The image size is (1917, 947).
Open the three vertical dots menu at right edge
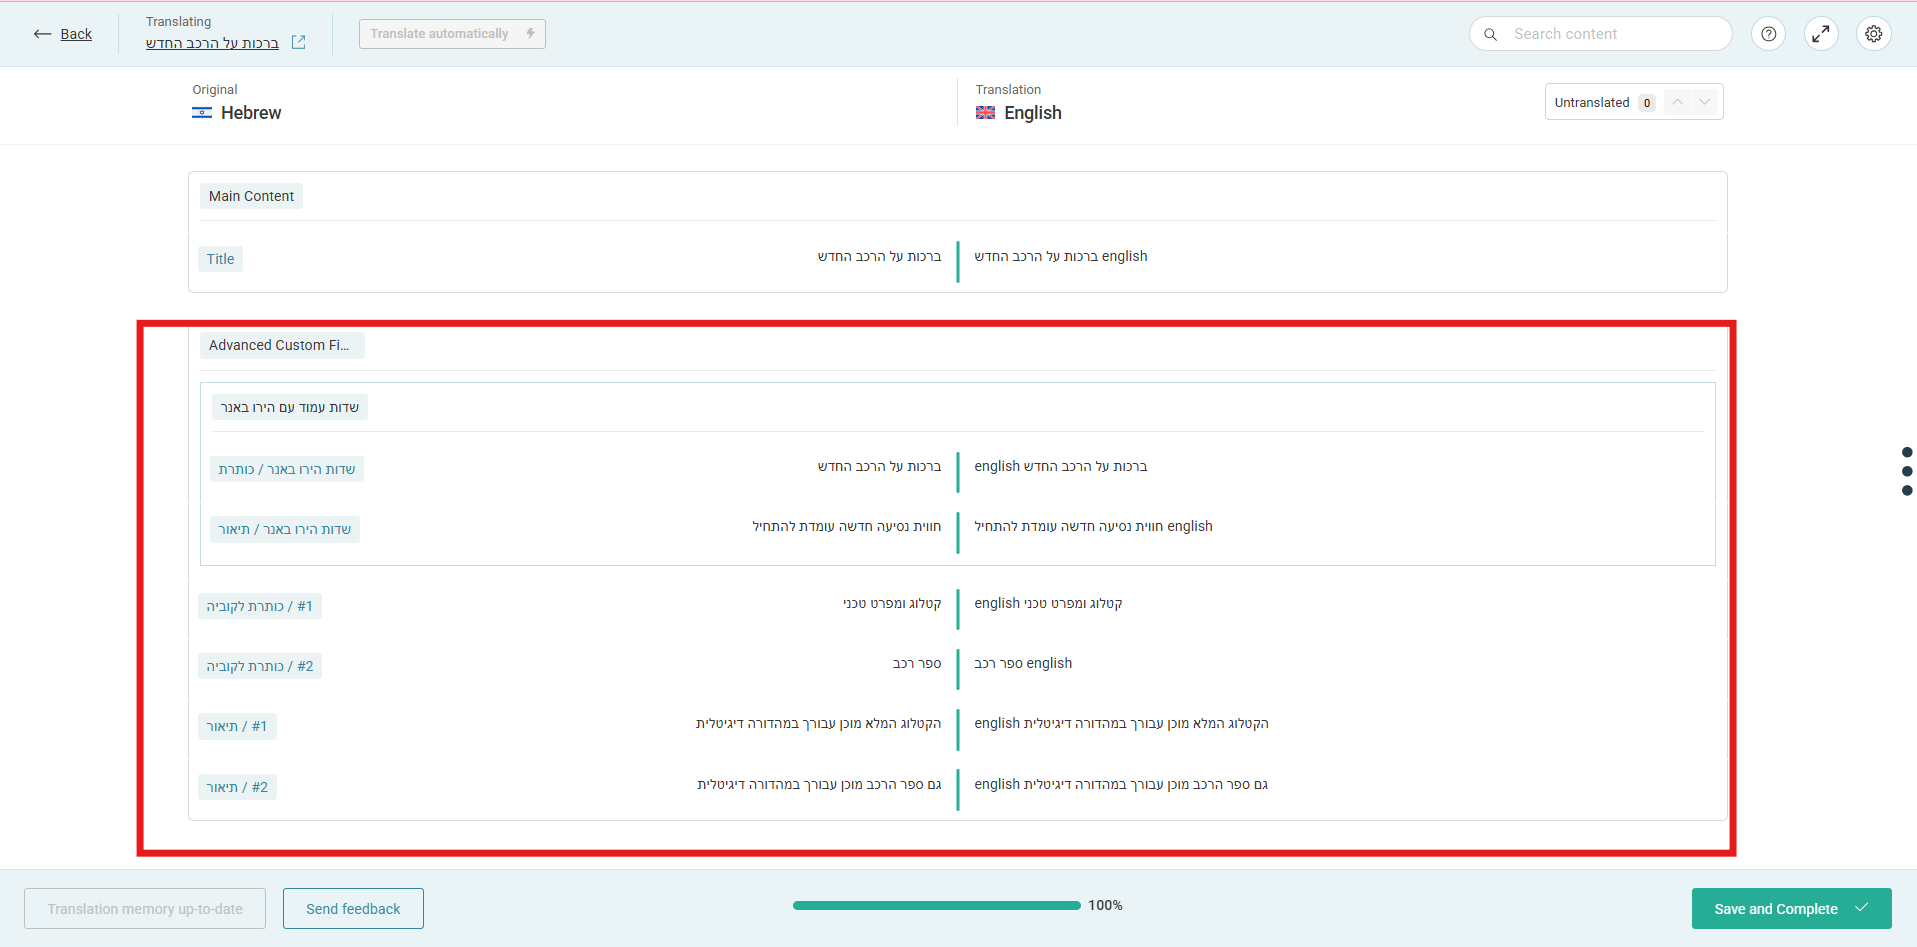1907,471
